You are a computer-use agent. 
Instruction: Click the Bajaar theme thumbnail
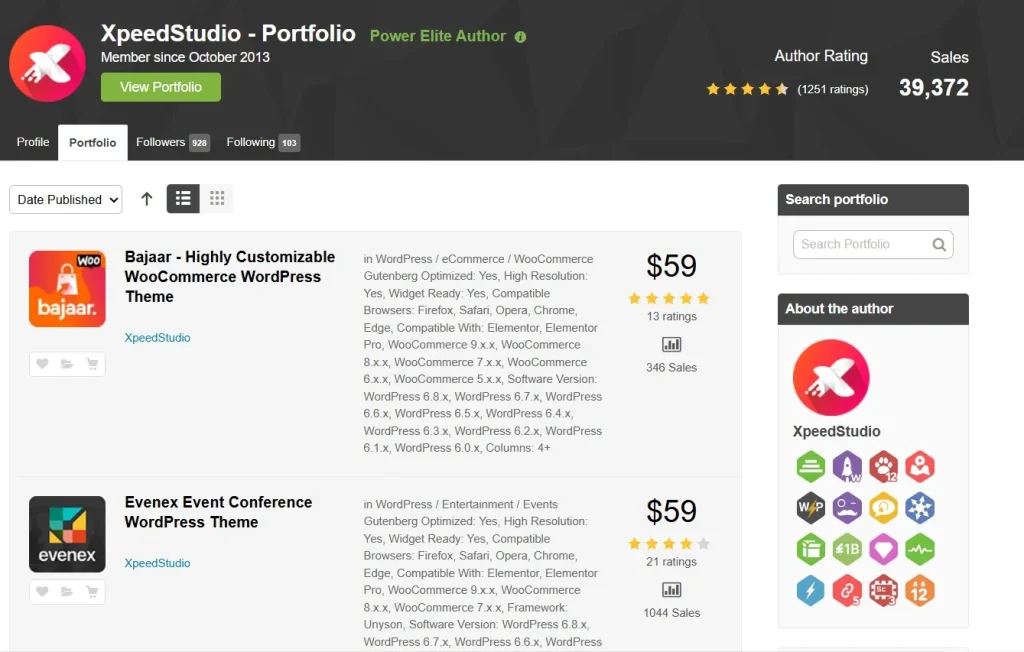click(x=67, y=289)
